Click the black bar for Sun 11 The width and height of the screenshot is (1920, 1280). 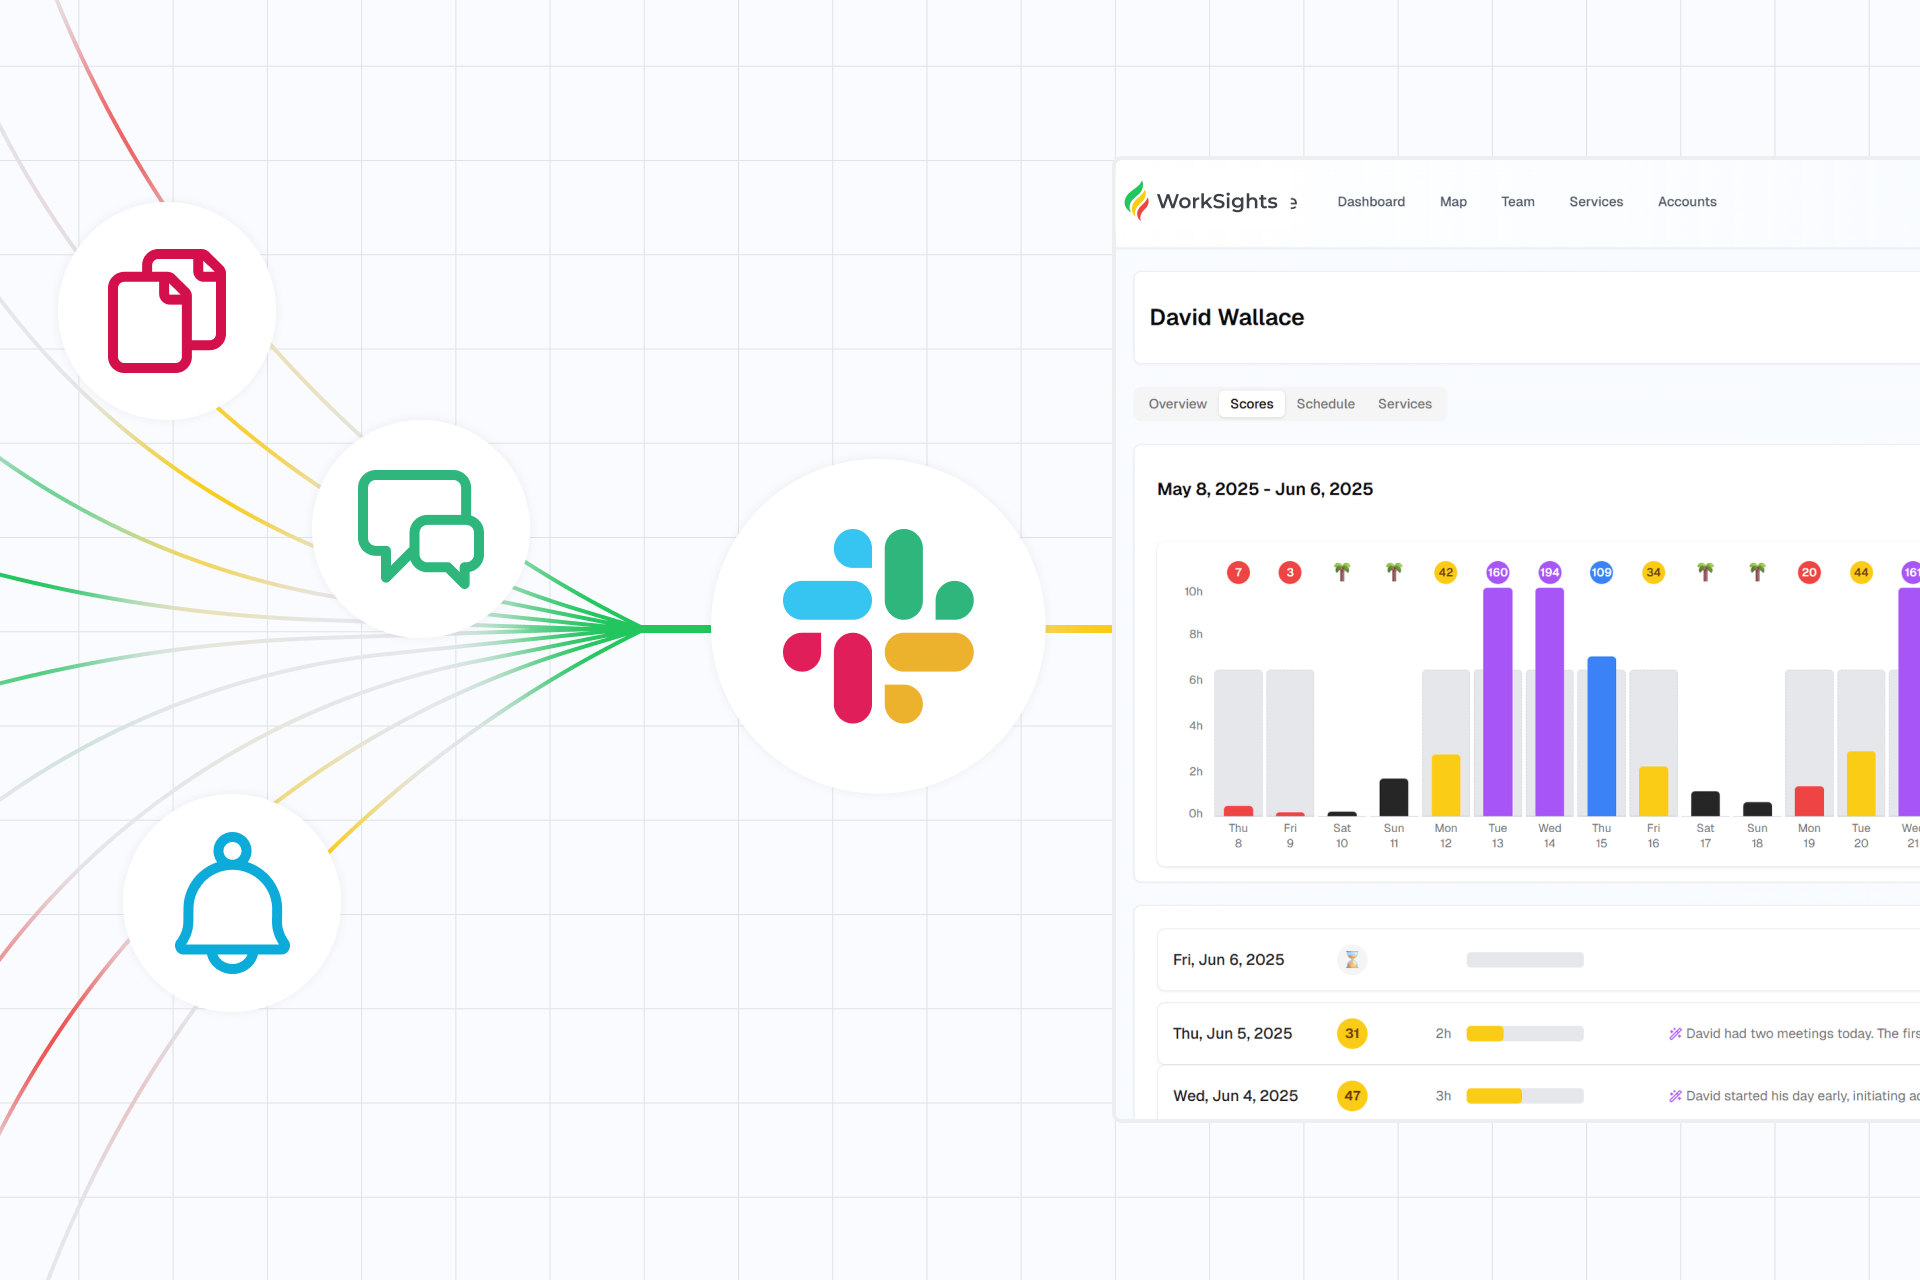click(x=1394, y=797)
